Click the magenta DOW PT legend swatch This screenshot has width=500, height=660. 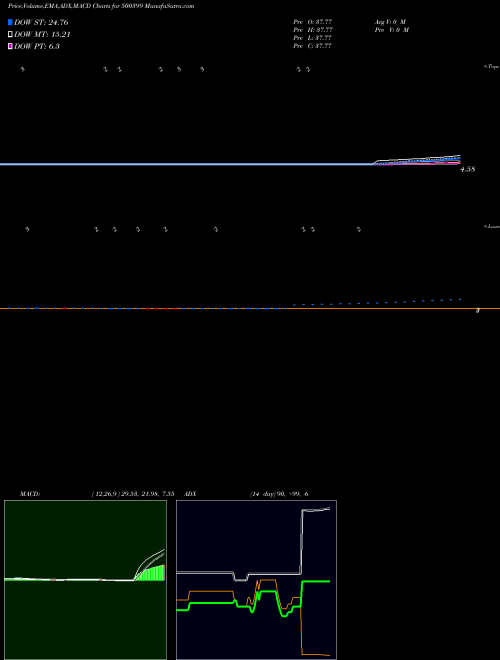point(10,46)
